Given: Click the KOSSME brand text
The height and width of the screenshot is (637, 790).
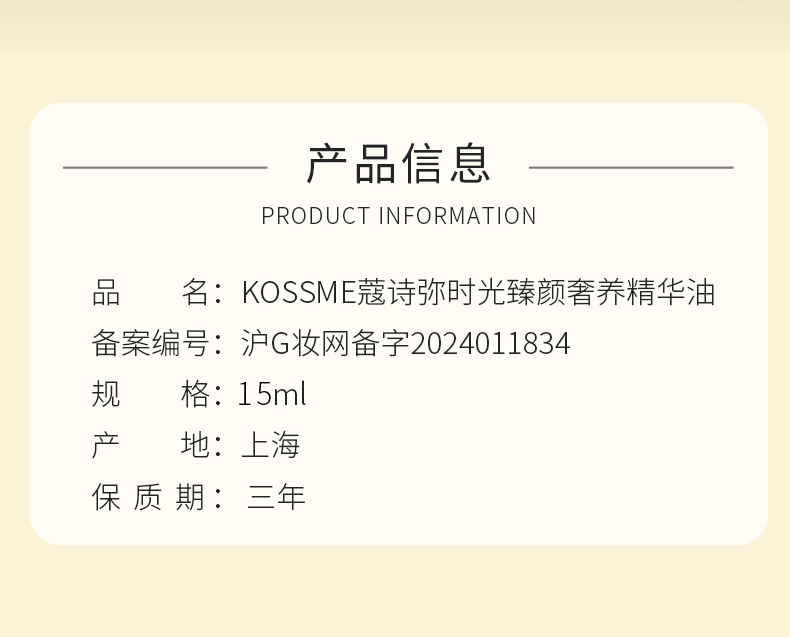Looking at the screenshot, I should [x=299, y=293].
